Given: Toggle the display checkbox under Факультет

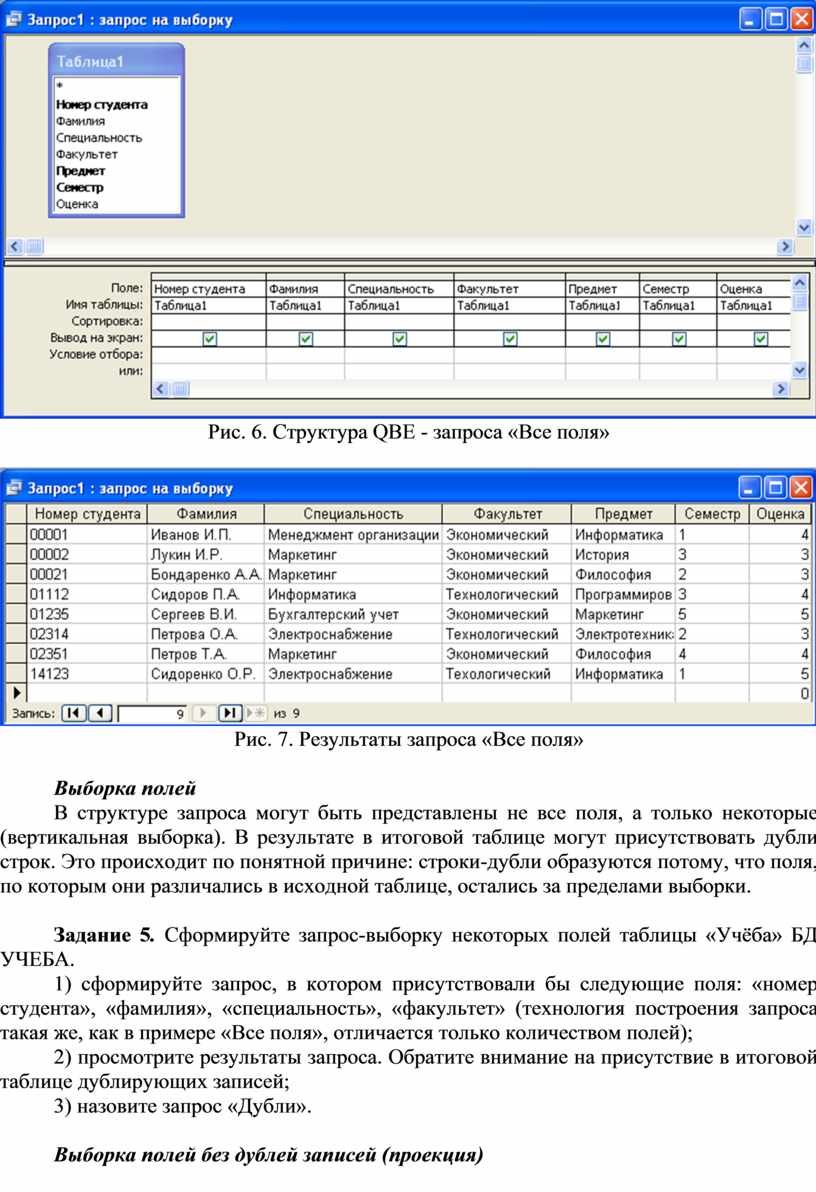Looking at the screenshot, I should click(x=510, y=339).
